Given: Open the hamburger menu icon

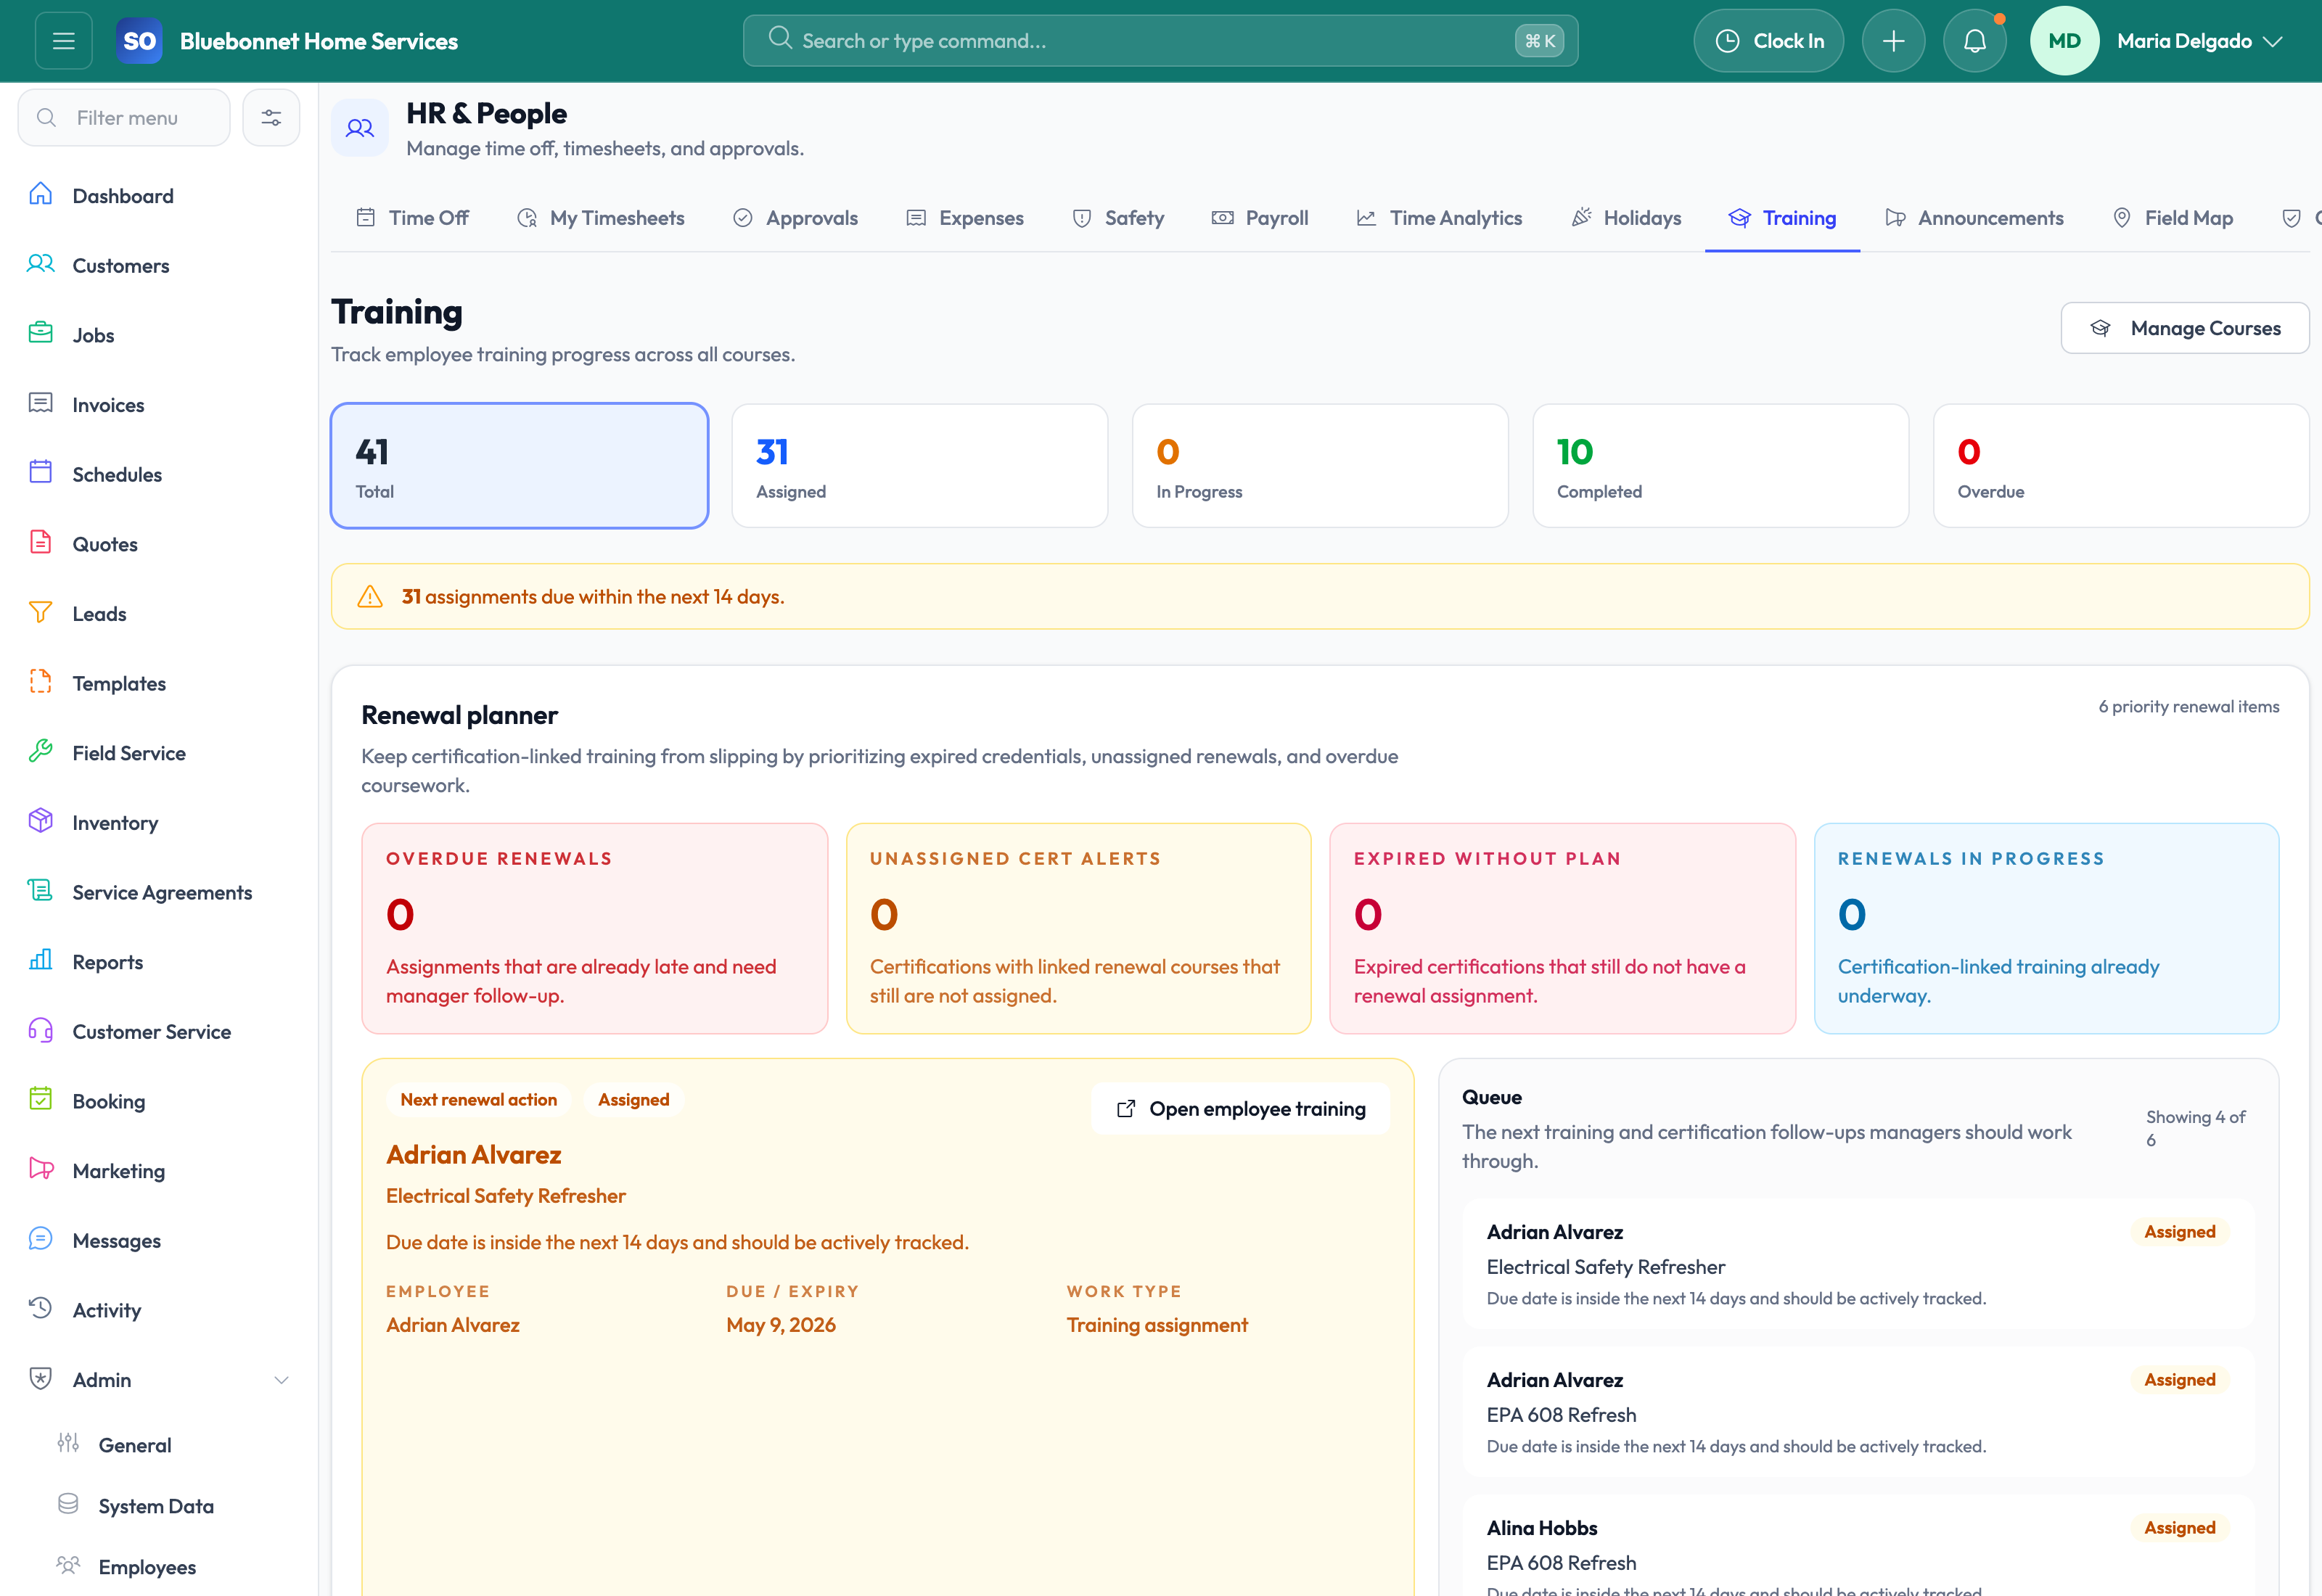Looking at the screenshot, I should (x=64, y=41).
